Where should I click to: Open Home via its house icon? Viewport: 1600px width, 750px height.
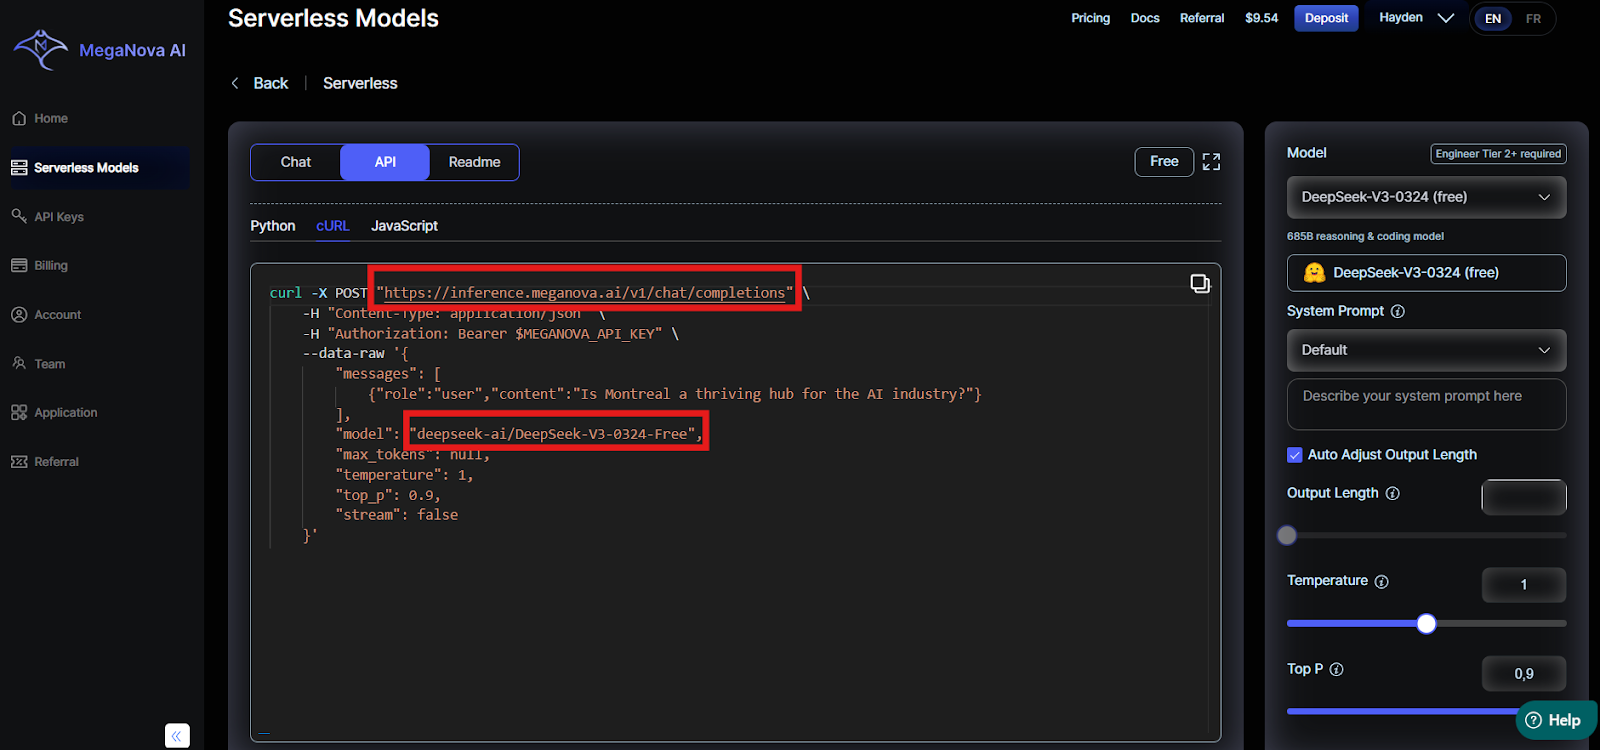[x=19, y=118]
